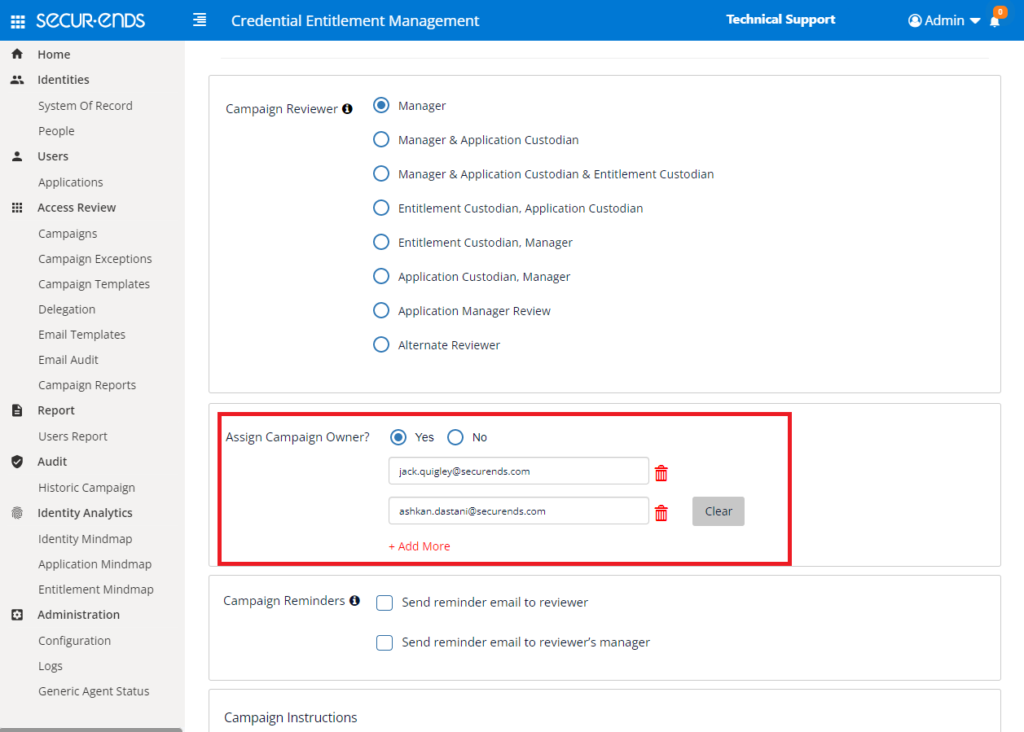
Task: Click the Identities people icon
Action: tap(18, 80)
